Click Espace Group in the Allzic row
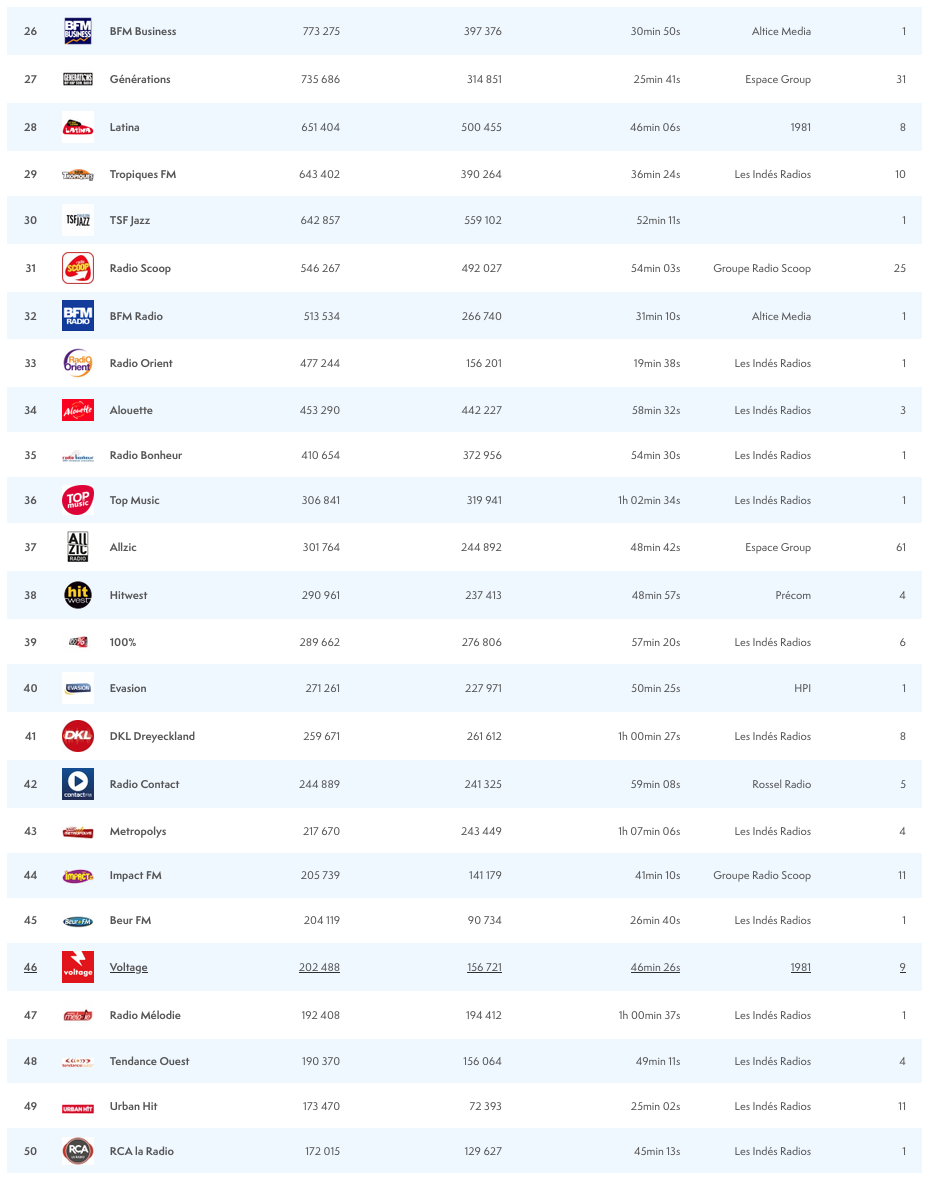Image resolution: width=932 pixels, height=1181 pixels. coord(778,547)
